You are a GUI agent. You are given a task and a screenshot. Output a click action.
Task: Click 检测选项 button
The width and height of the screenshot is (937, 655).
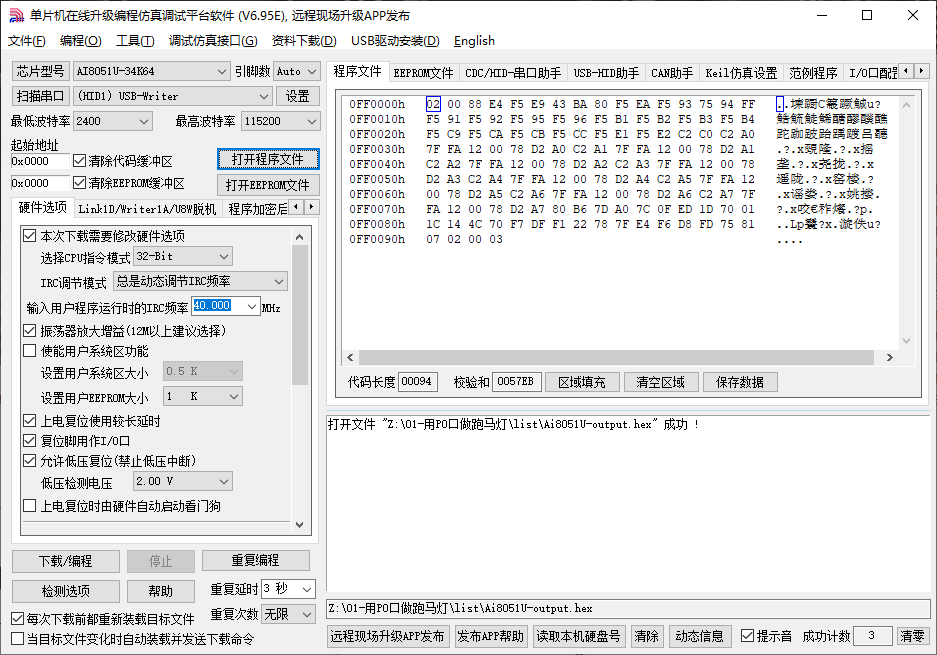coord(66,591)
